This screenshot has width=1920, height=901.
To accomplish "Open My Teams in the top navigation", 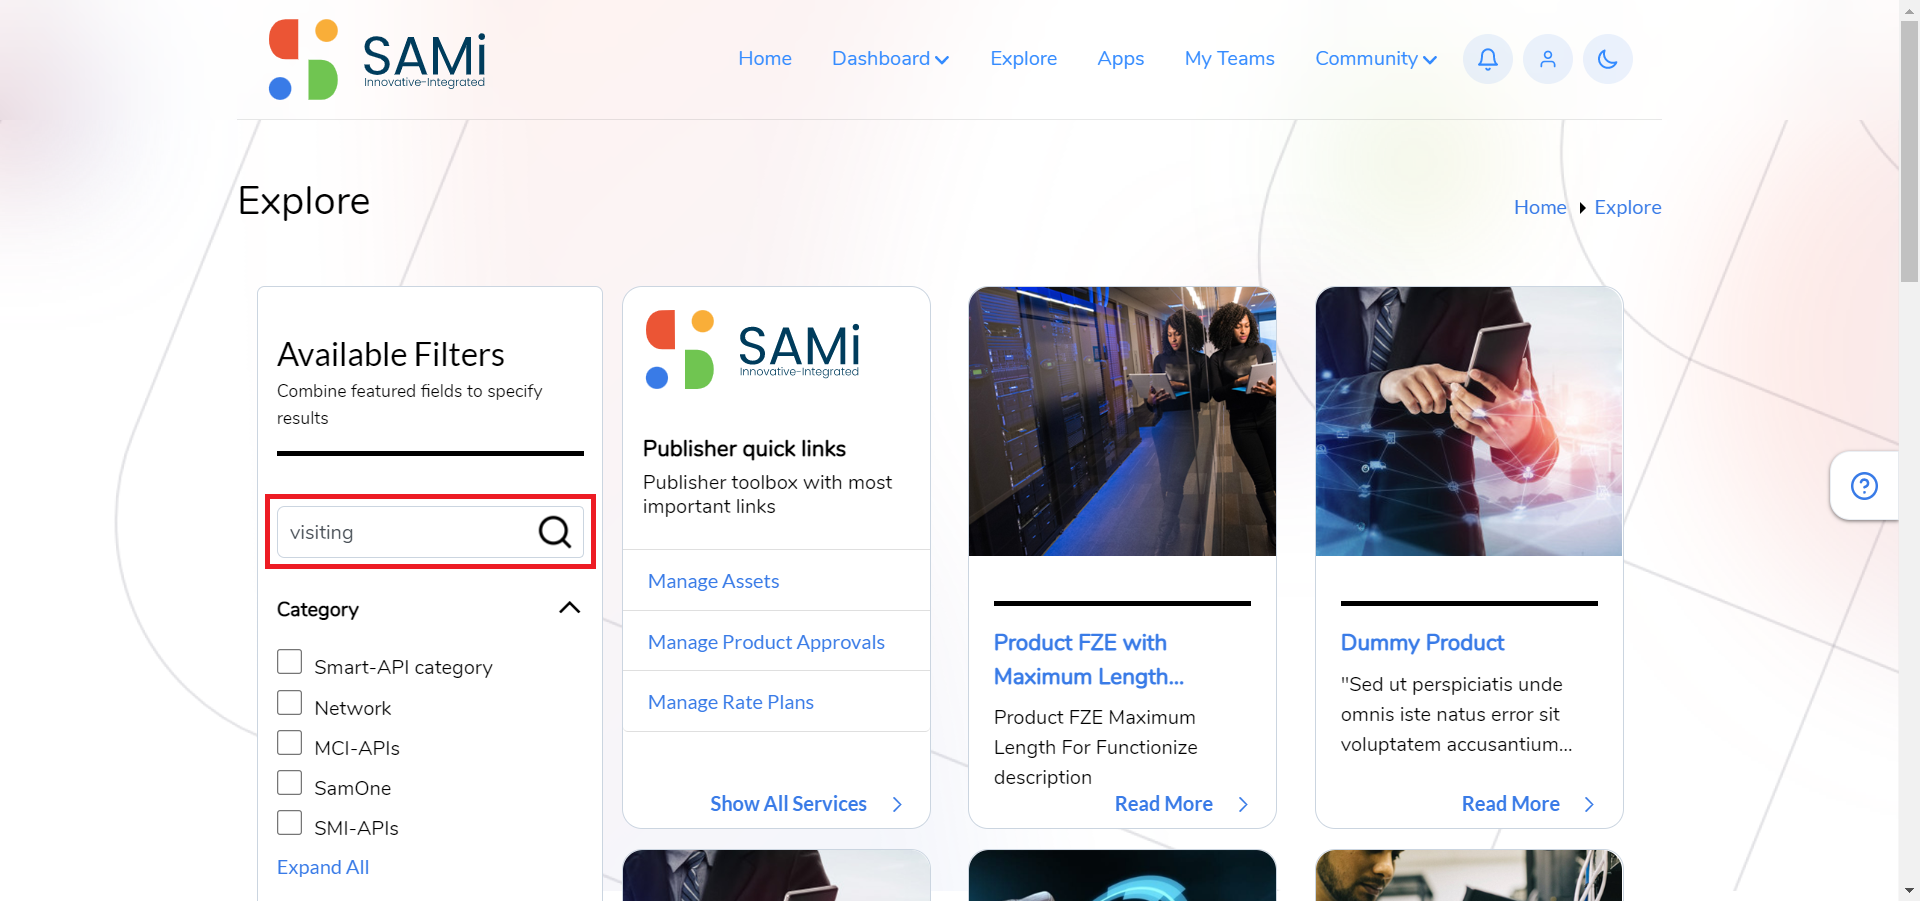I will click(1229, 59).
